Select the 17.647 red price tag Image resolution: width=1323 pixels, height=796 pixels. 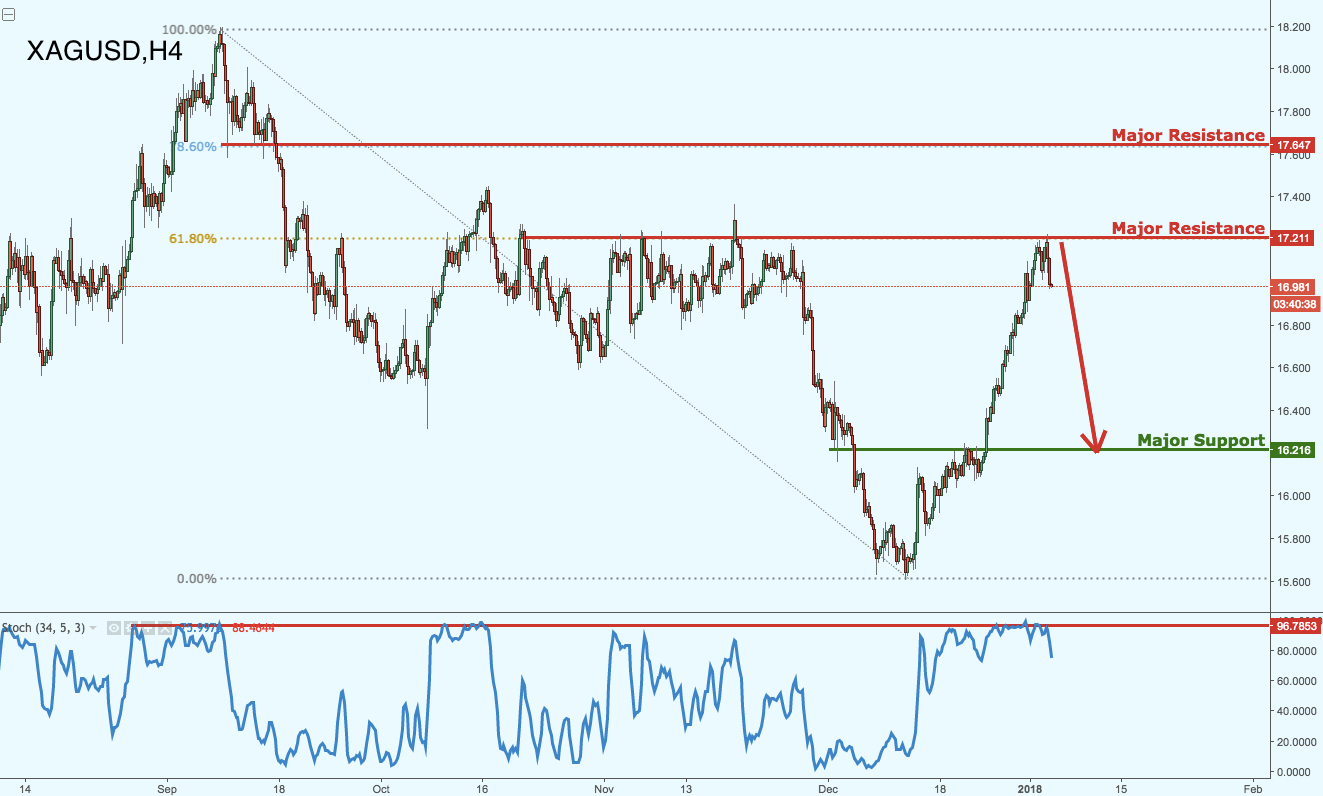coord(1295,145)
